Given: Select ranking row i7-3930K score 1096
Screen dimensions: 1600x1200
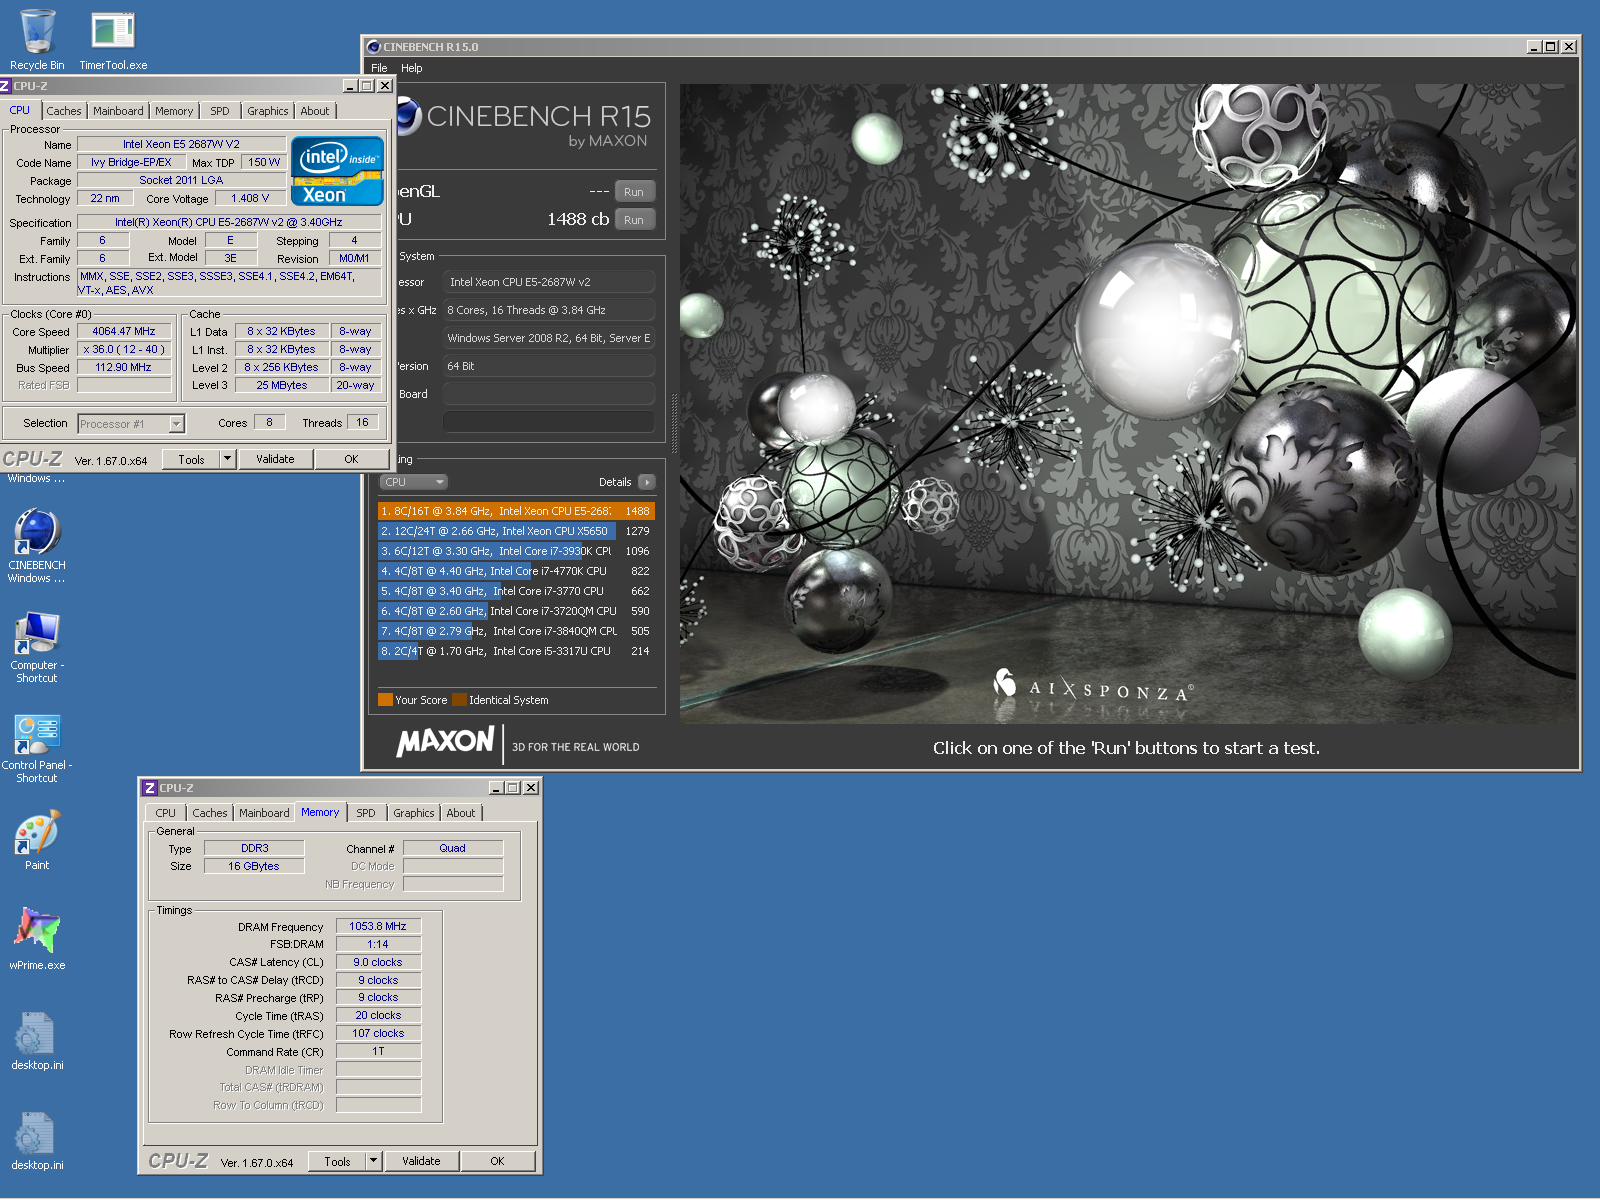Looking at the screenshot, I should click(x=516, y=551).
